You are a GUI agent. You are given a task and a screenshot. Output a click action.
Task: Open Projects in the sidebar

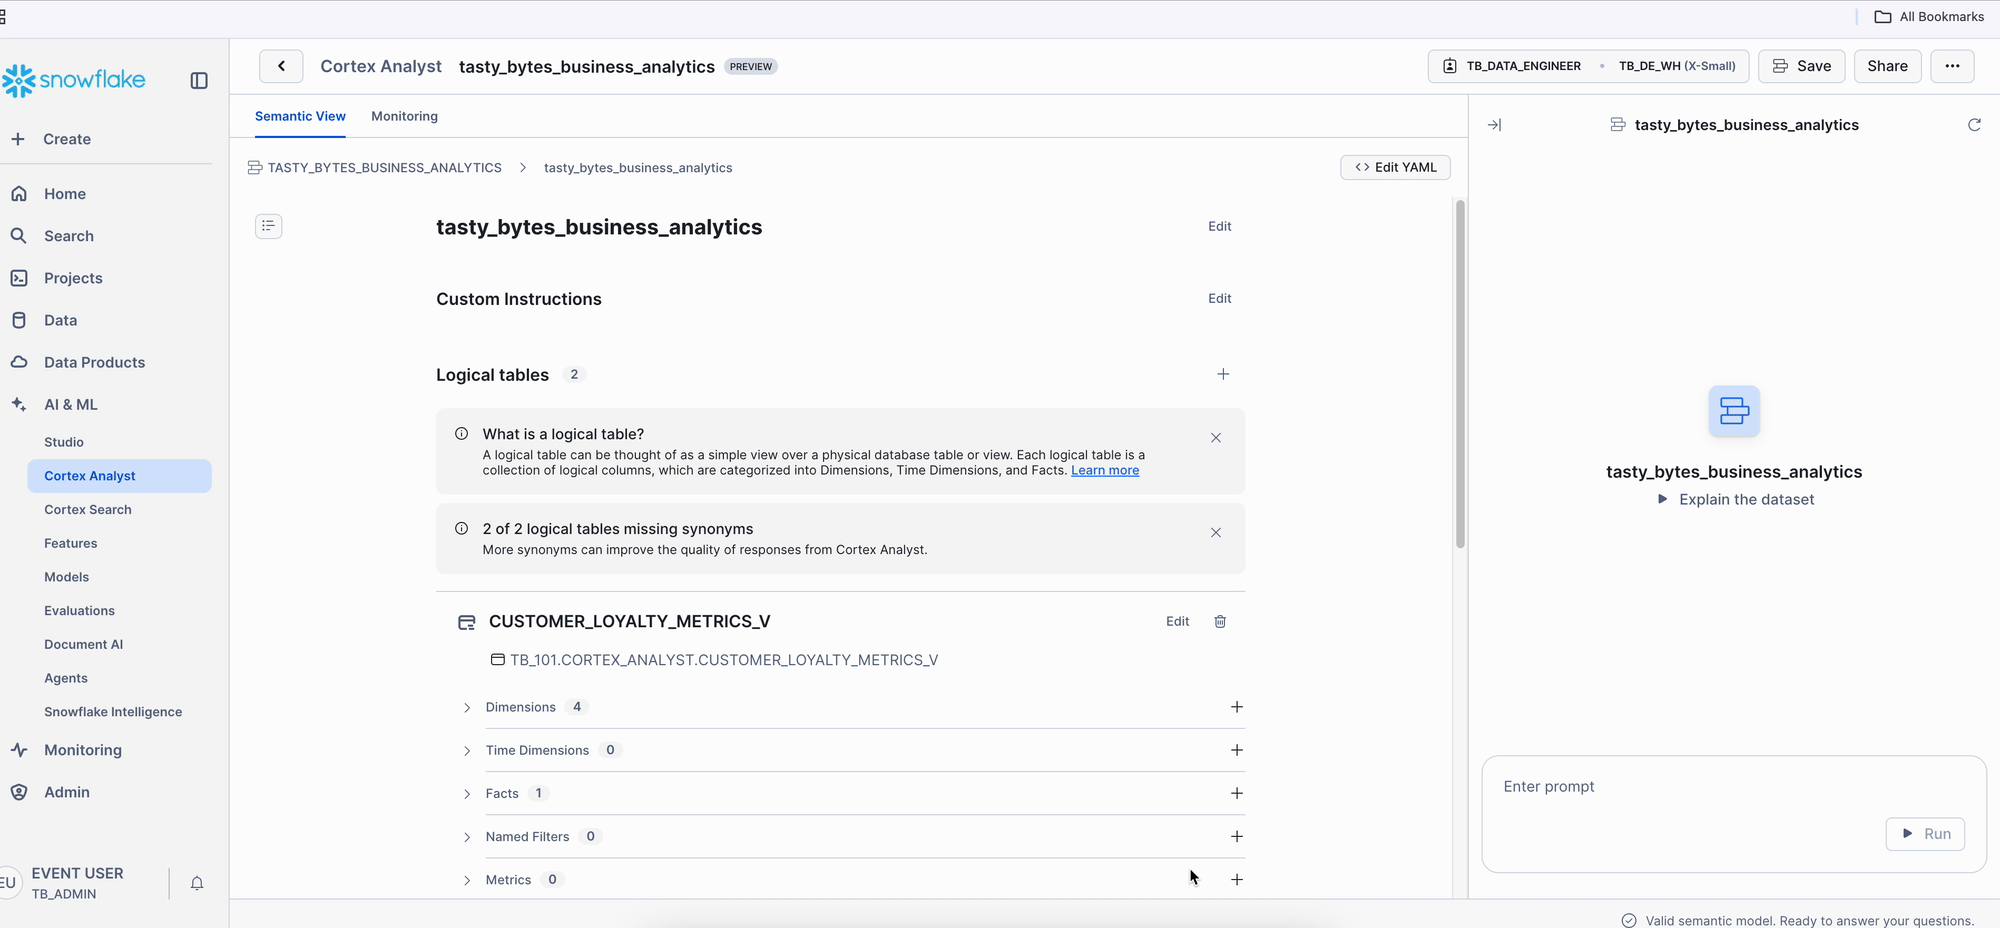click(73, 278)
